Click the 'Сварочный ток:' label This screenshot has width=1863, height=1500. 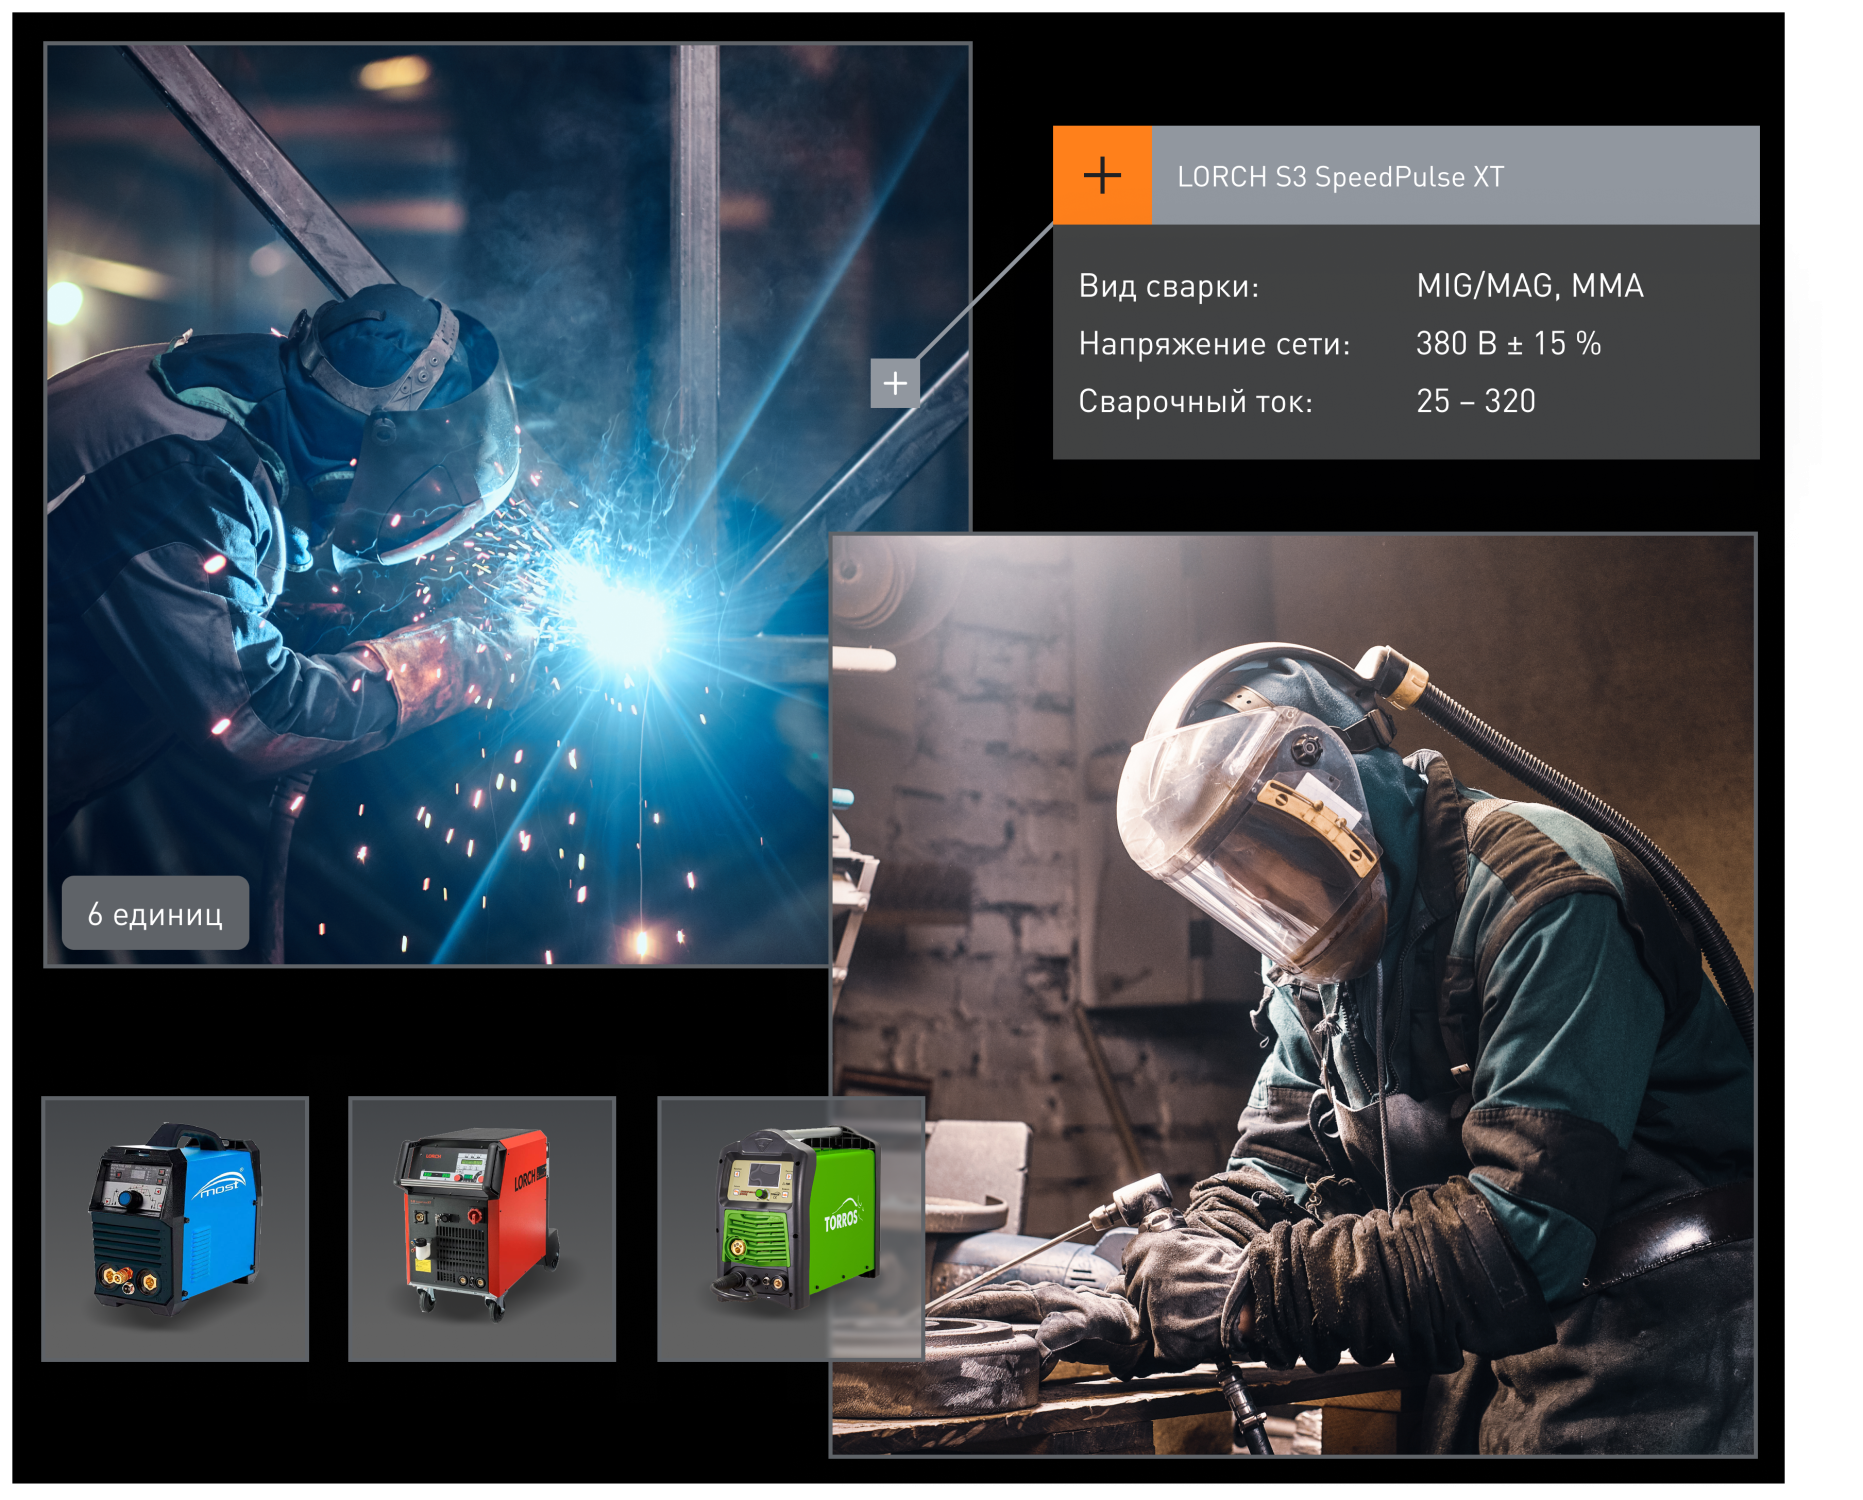(1194, 402)
